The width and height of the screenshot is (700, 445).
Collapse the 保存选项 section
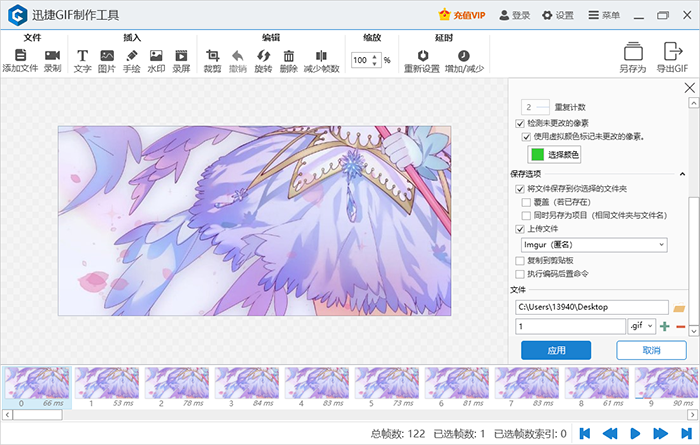(683, 173)
